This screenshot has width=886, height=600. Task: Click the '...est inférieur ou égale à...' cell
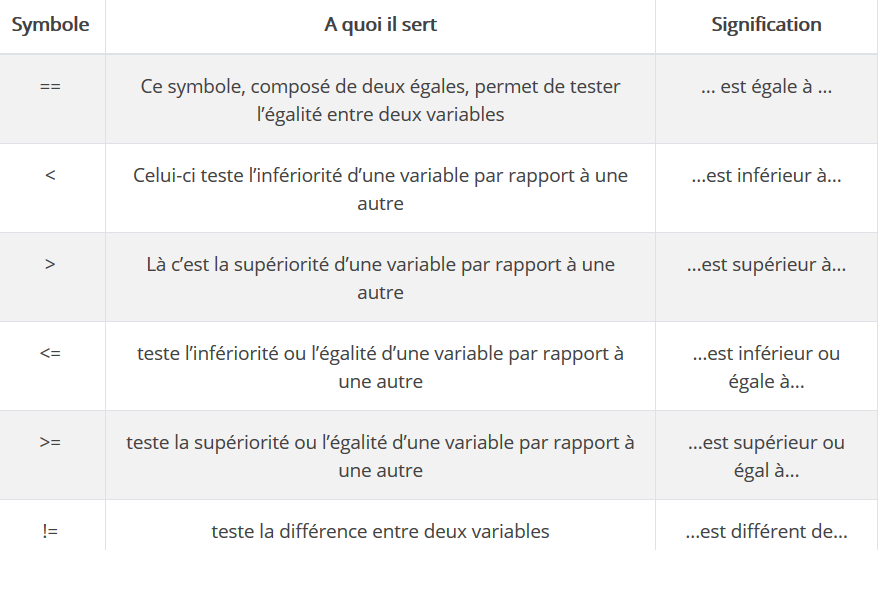766,367
